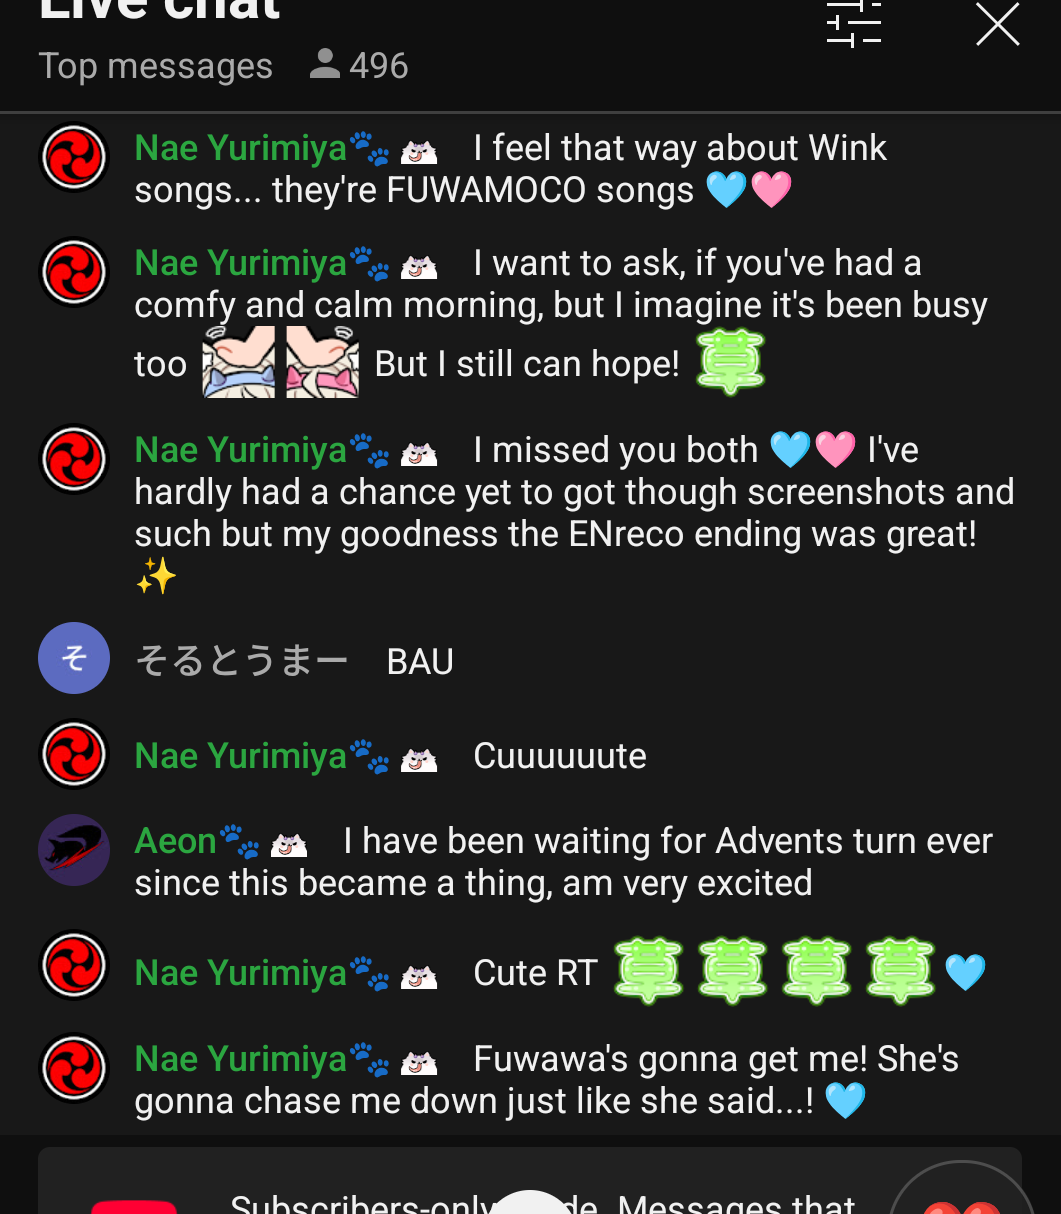
Task: Open the live chat filter settings icon
Action: click(854, 24)
